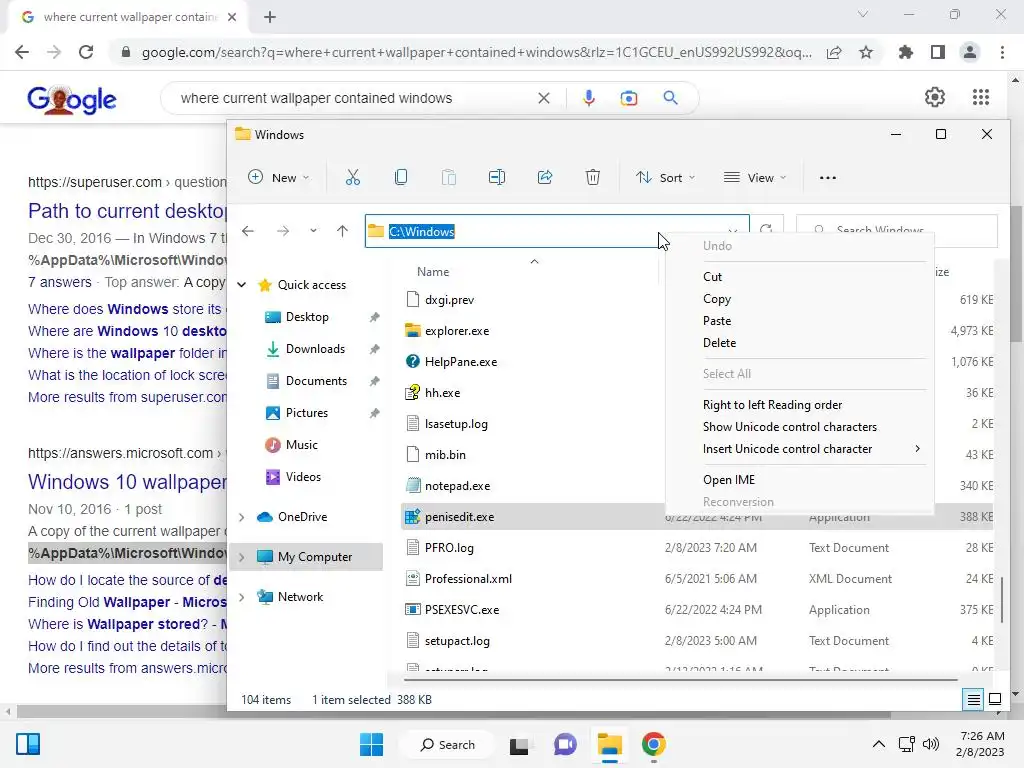Viewport: 1024px width, 768px height.
Task: Open the New item dropdown
Action: click(279, 178)
